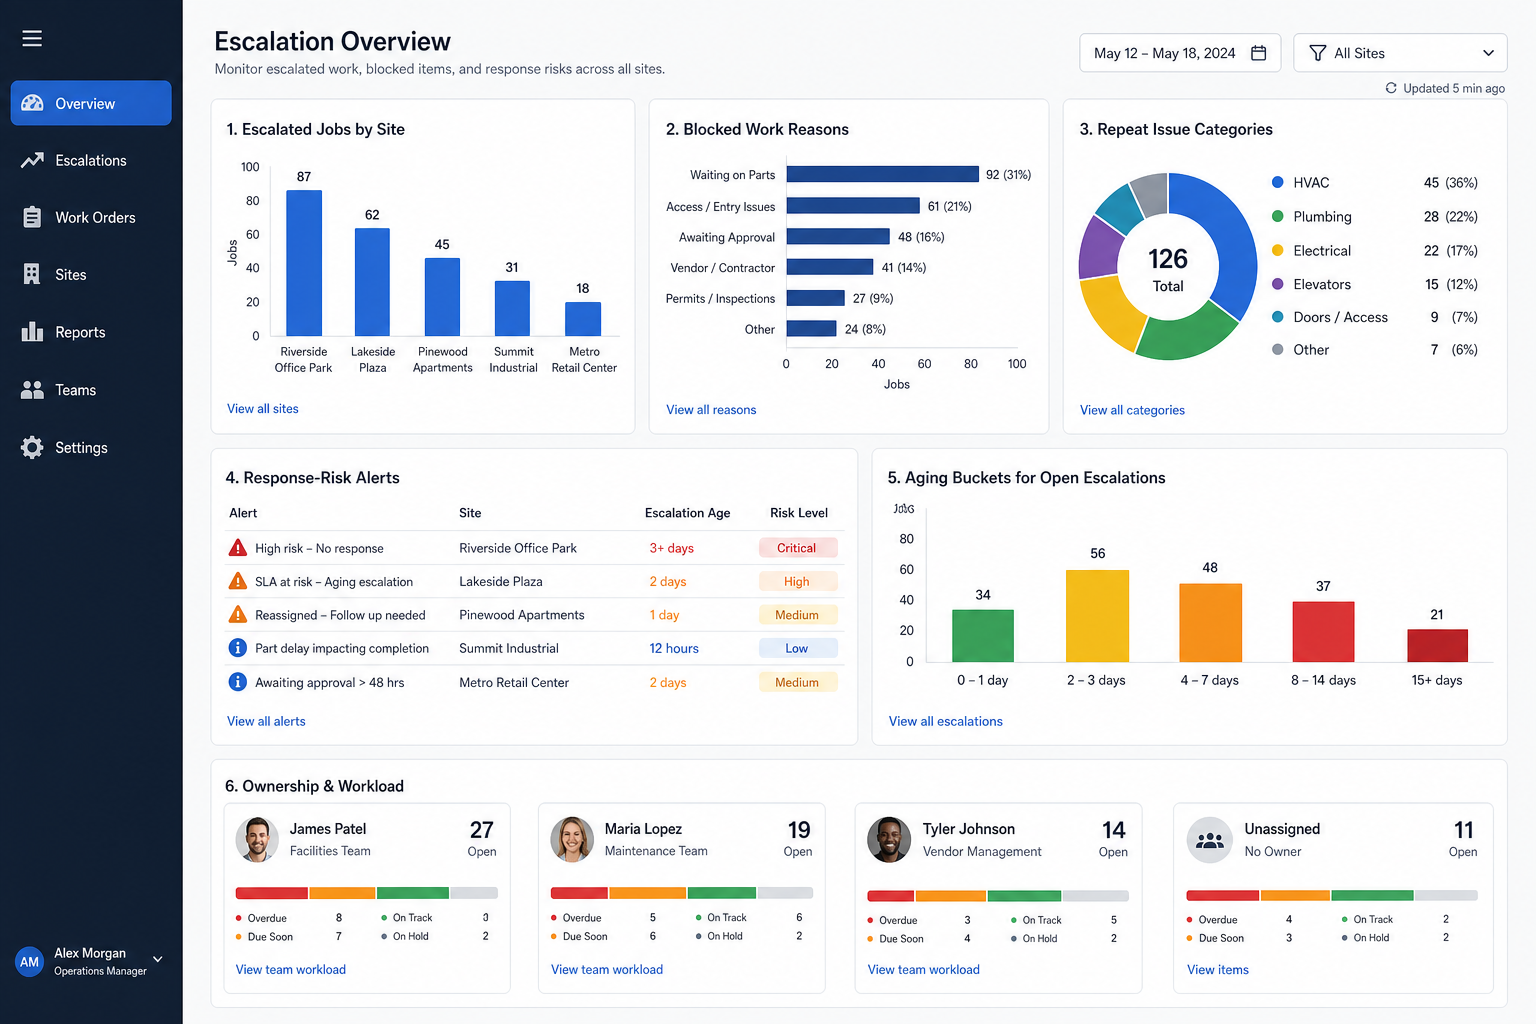This screenshot has width=1536, height=1024.
Task: Follow the View all reasons link
Action: click(x=711, y=409)
